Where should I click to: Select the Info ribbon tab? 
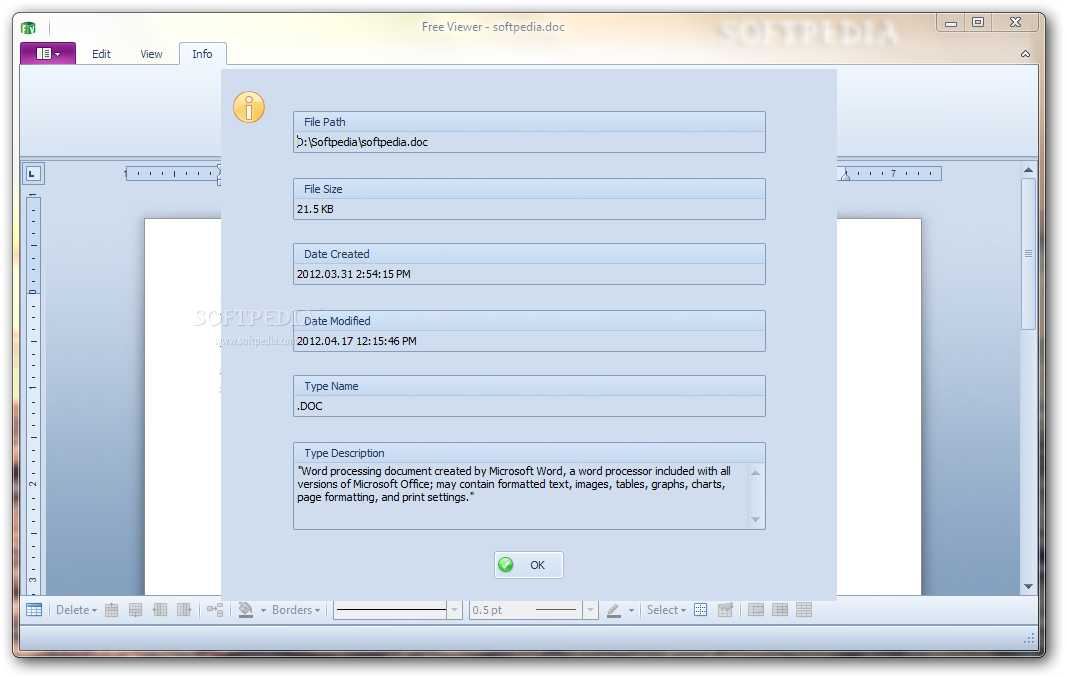point(202,54)
